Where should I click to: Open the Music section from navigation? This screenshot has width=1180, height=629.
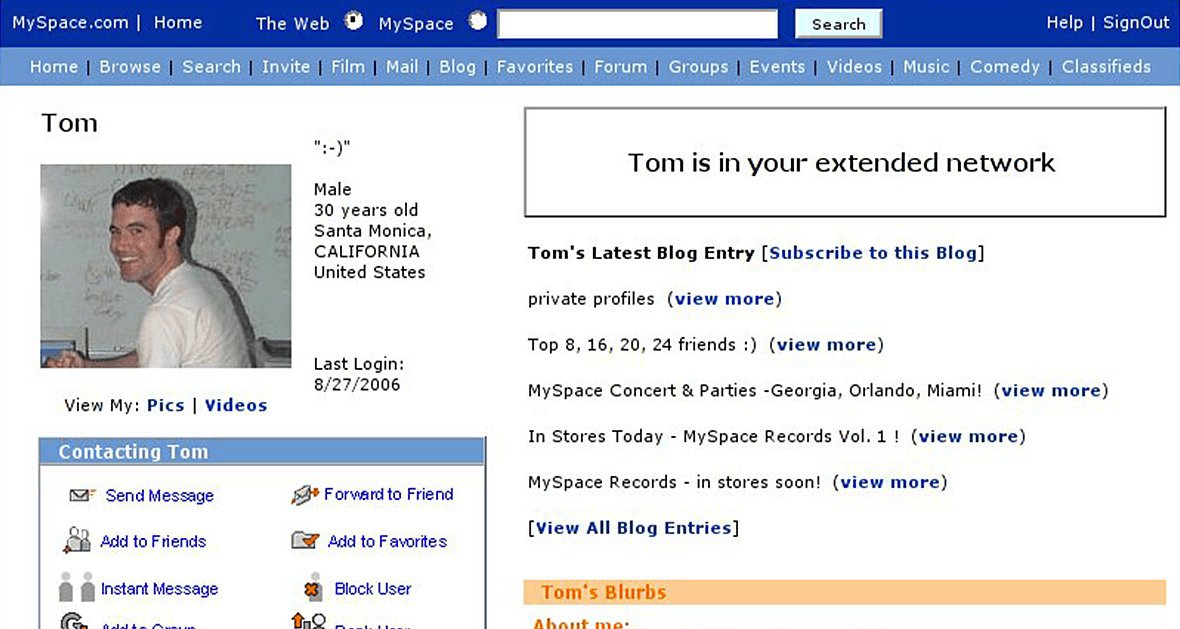(926, 67)
